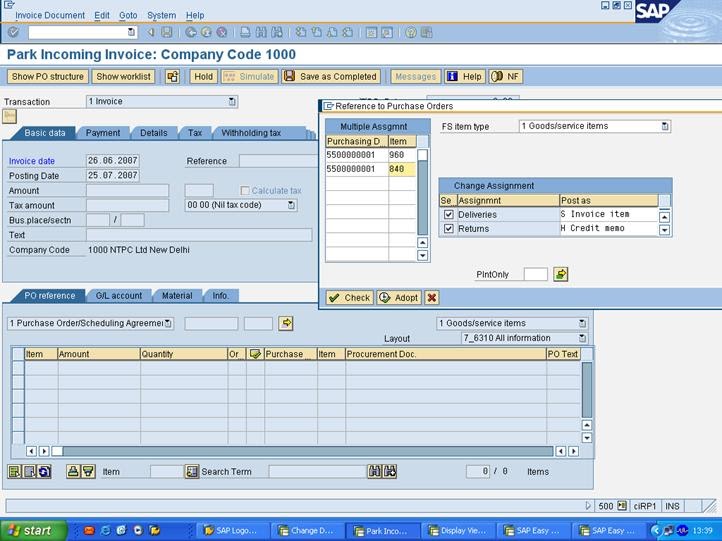
Task: Click the Show worklist button
Action: pyautogui.click(x=123, y=76)
